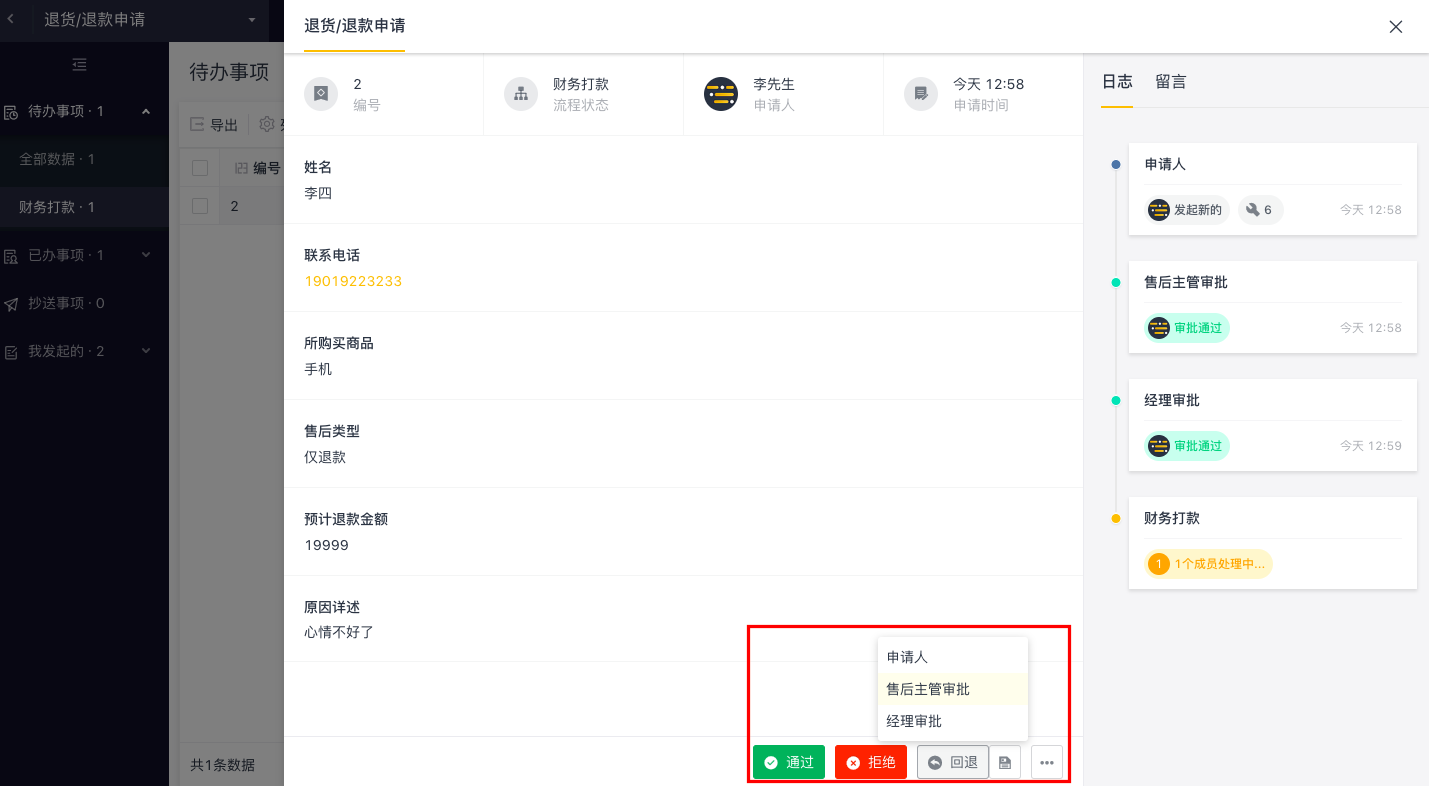Switch to the 留言 tab
The width and height of the screenshot is (1429, 786).
[1171, 82]
